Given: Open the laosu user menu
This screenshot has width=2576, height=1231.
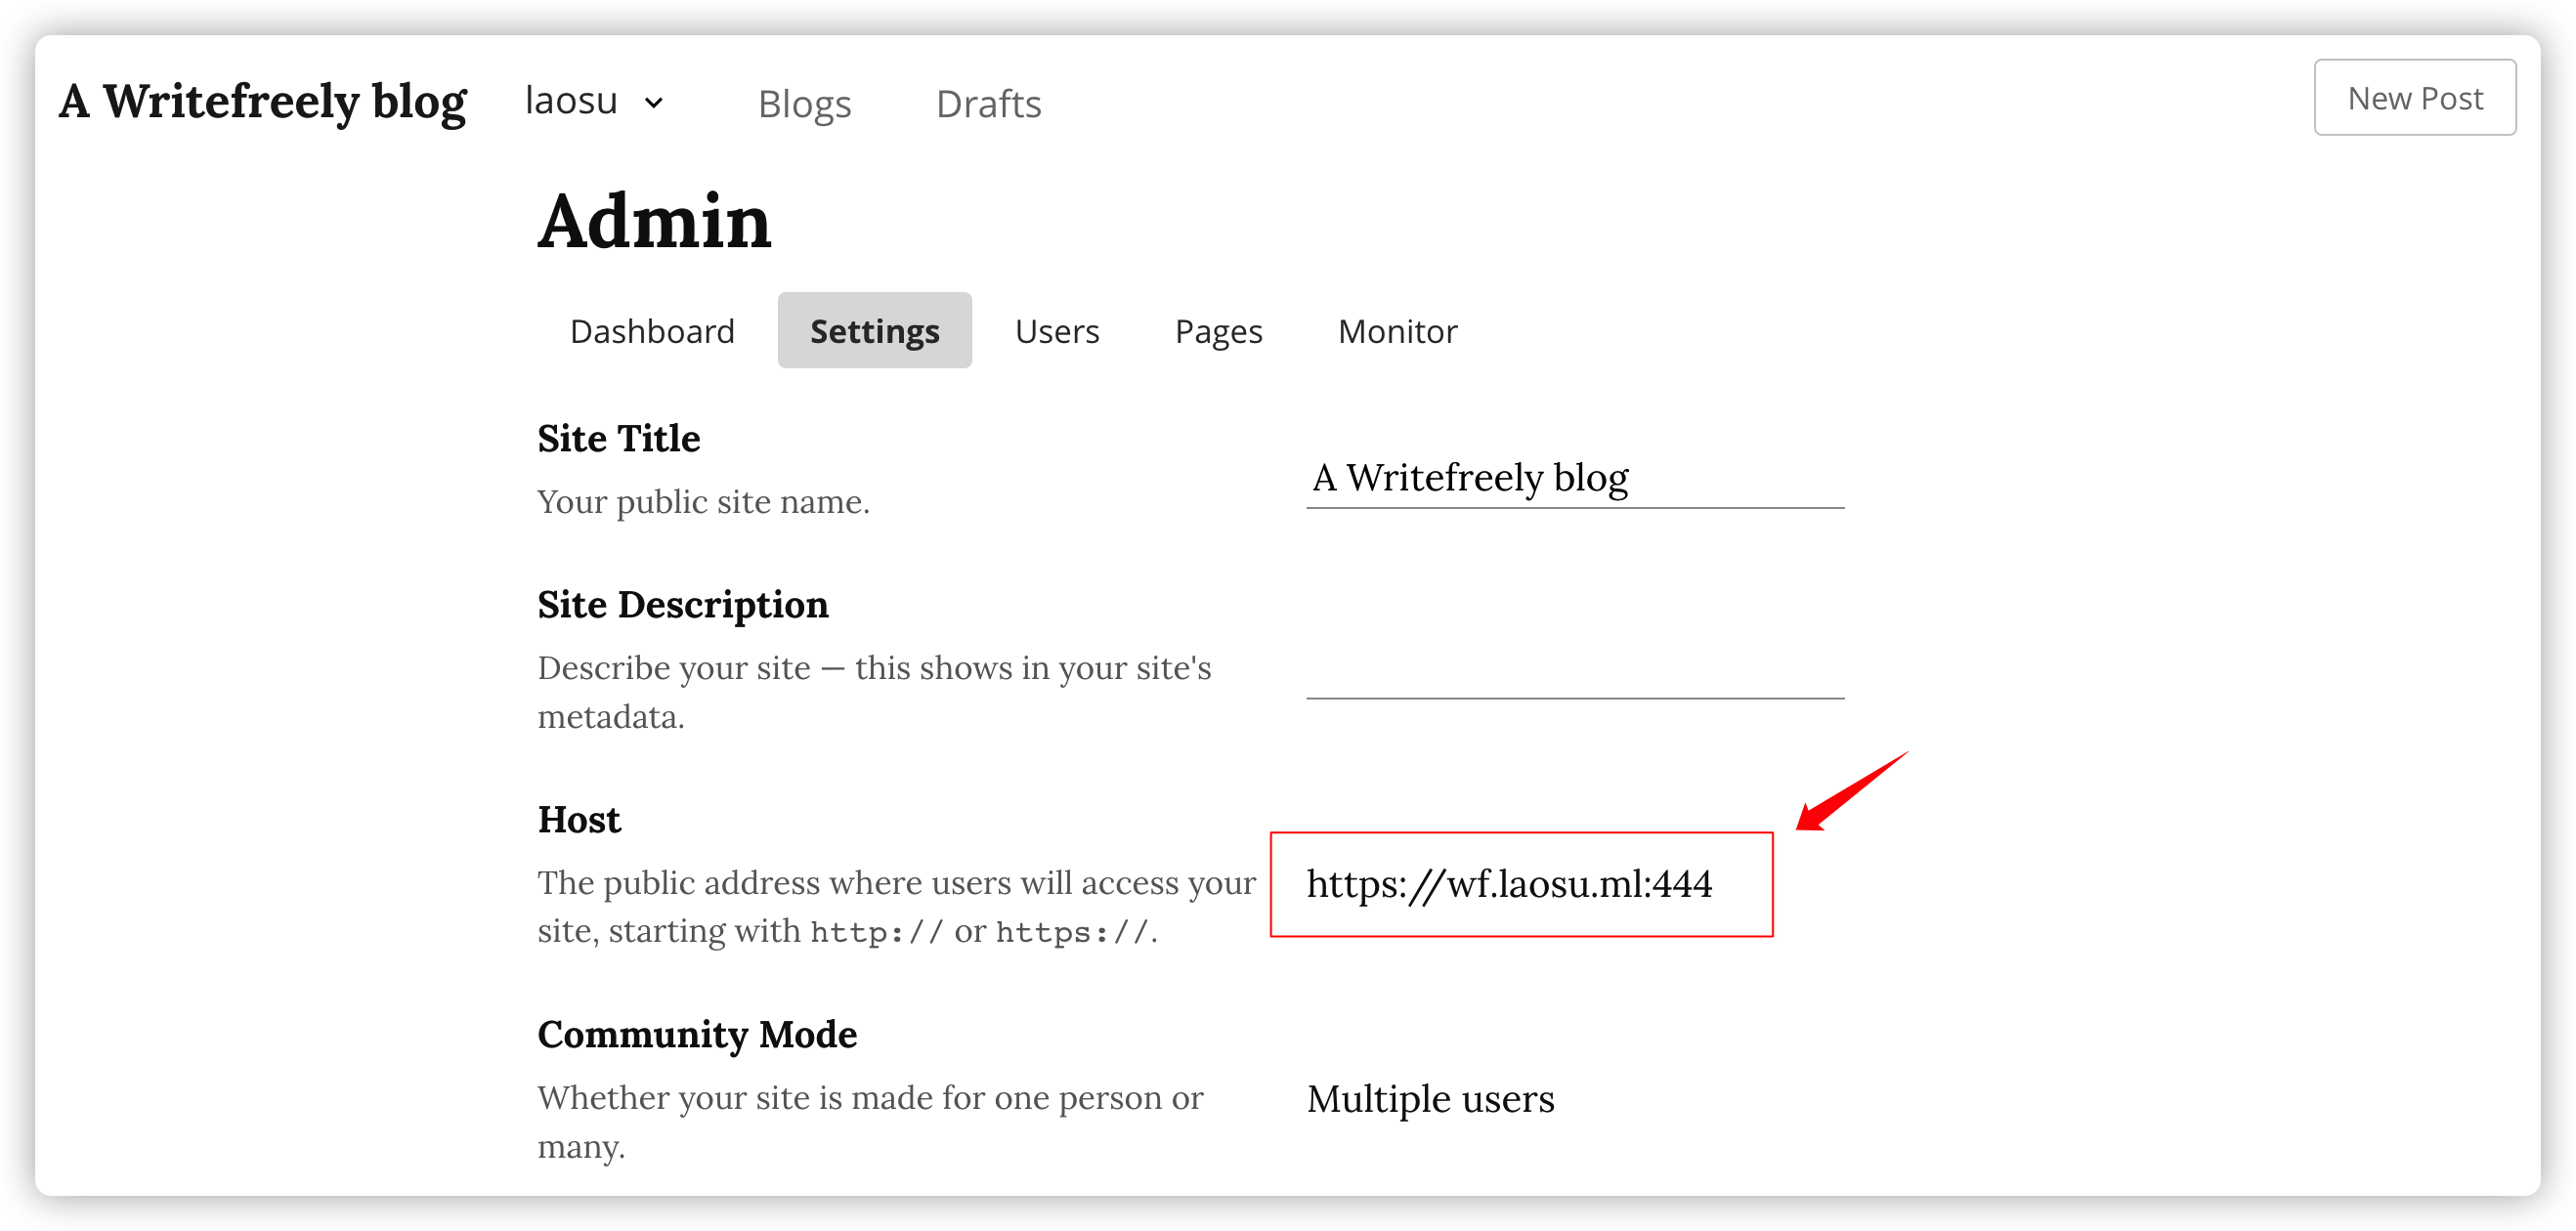Looking at the screenshot, I should (x=572, y=101).
